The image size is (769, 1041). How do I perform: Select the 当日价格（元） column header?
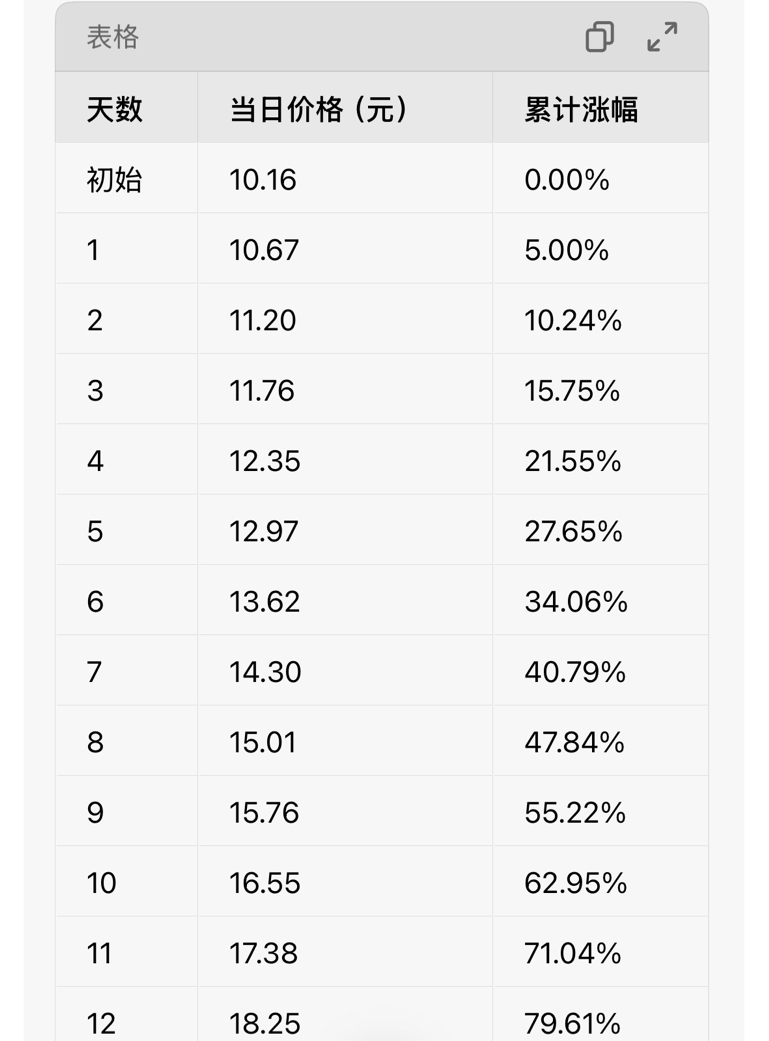point(319,109)
